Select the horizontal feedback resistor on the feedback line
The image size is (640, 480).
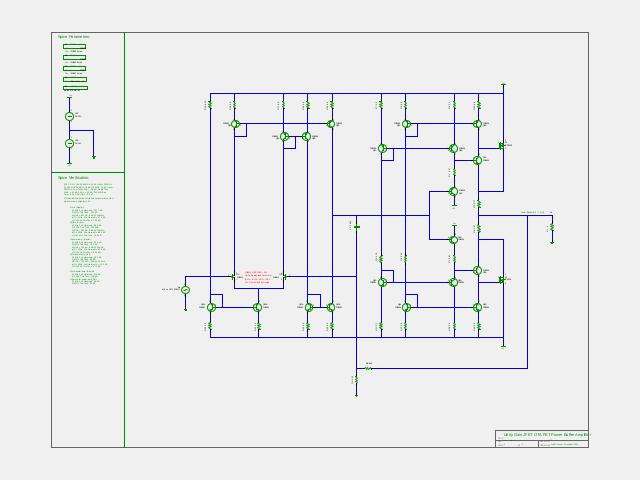pos(368,369)
